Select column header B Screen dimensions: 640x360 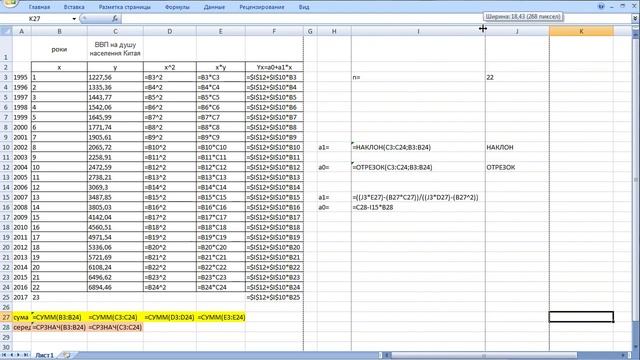59,31
